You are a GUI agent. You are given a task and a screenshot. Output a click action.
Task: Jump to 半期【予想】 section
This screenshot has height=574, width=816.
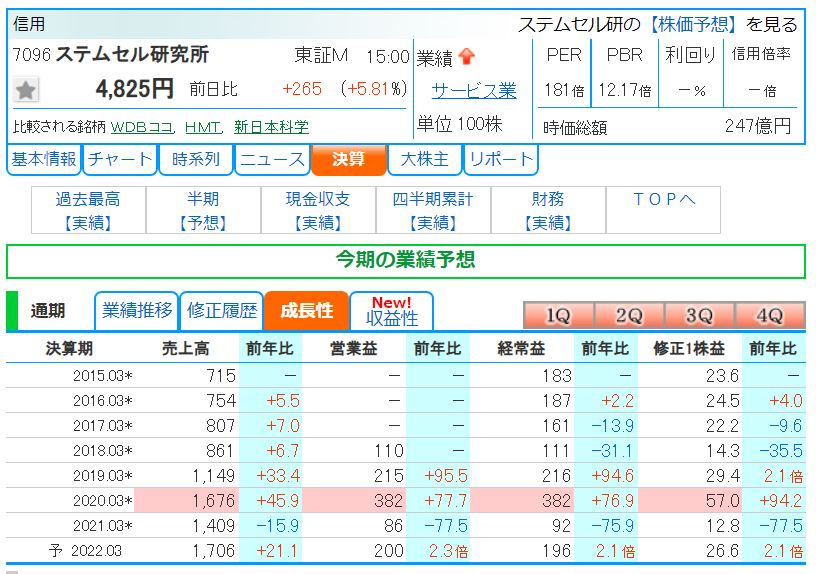(203, 210)
